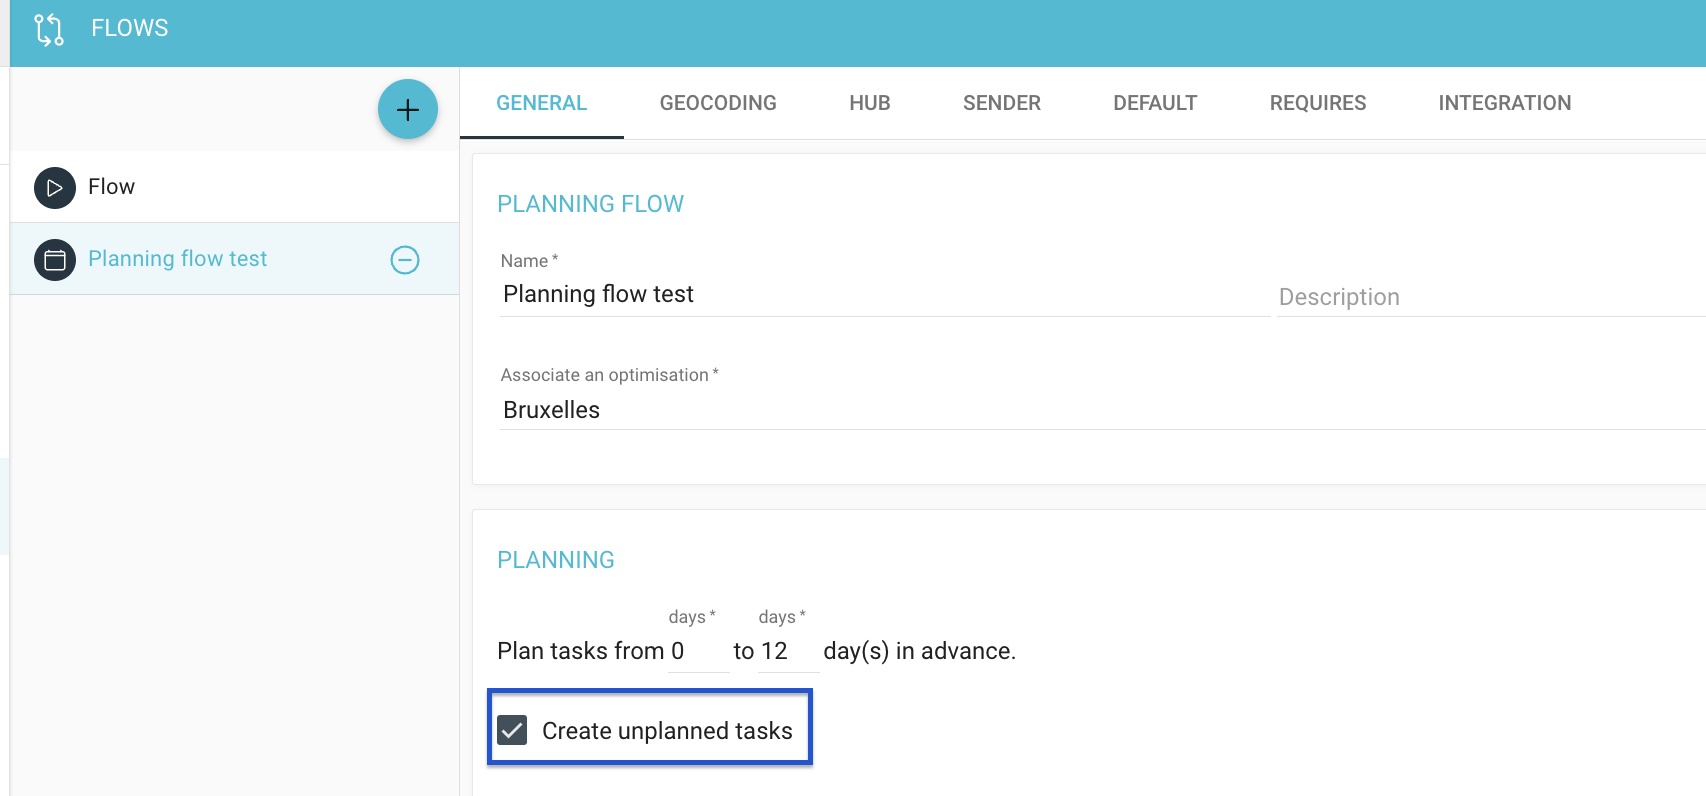Uncheck Create unplanned tasks checkbox
The image size is (1706, 796).
pyautogui.click(x=512, y=730)
